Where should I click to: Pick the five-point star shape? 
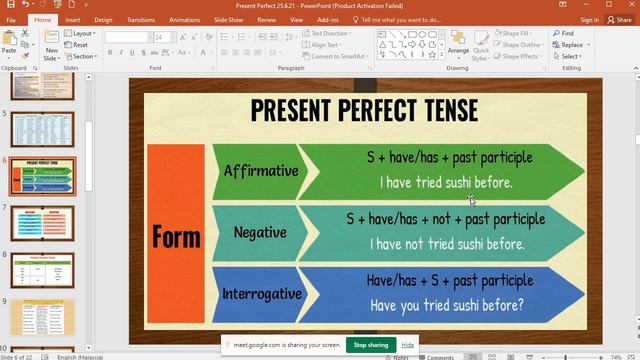432,55
